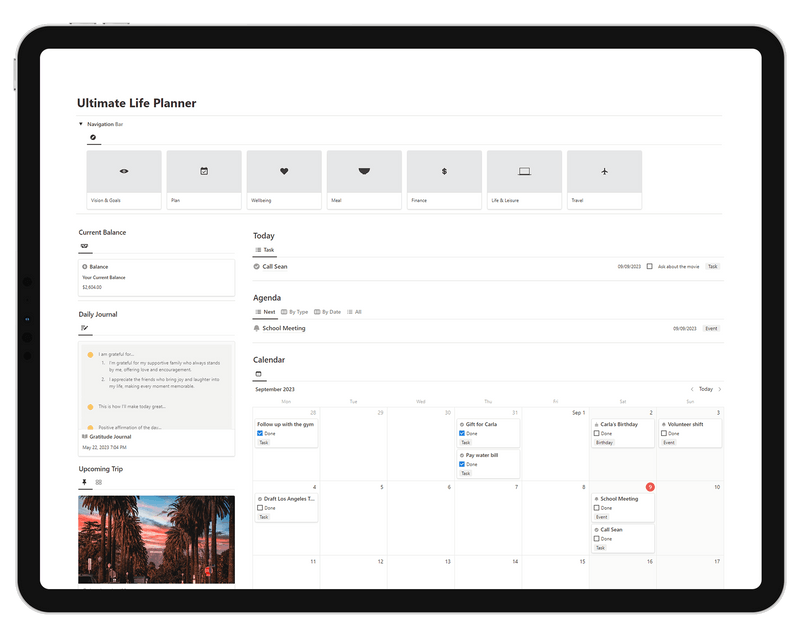This screenshot has height=637, width=800.
Task: Select the All agenda tab
Action: tap(357, 312)
